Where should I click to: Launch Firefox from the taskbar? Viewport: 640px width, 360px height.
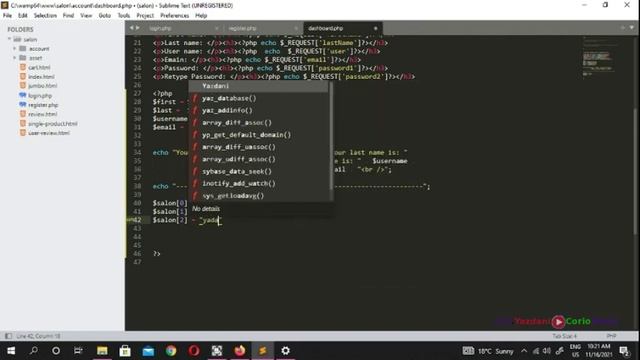[240, 351]
